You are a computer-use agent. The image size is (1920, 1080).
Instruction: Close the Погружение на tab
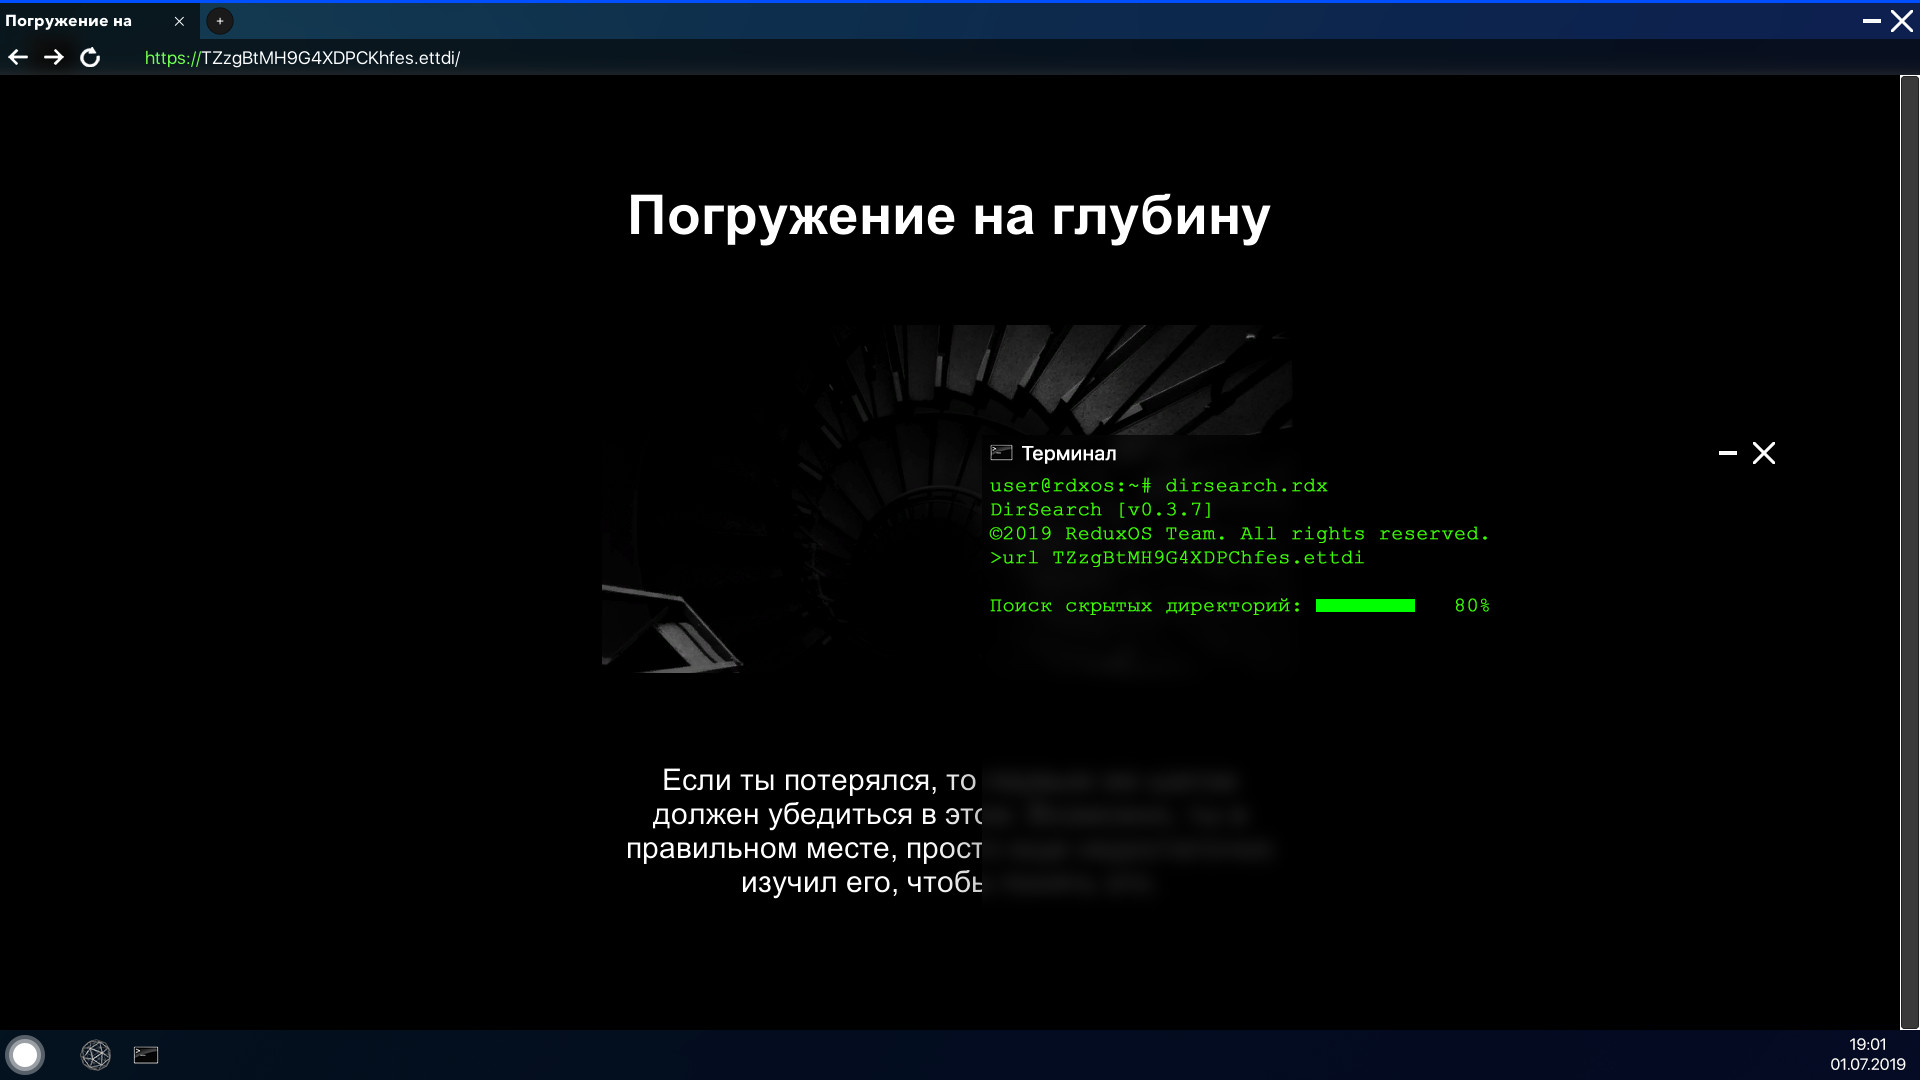point(180,21)
